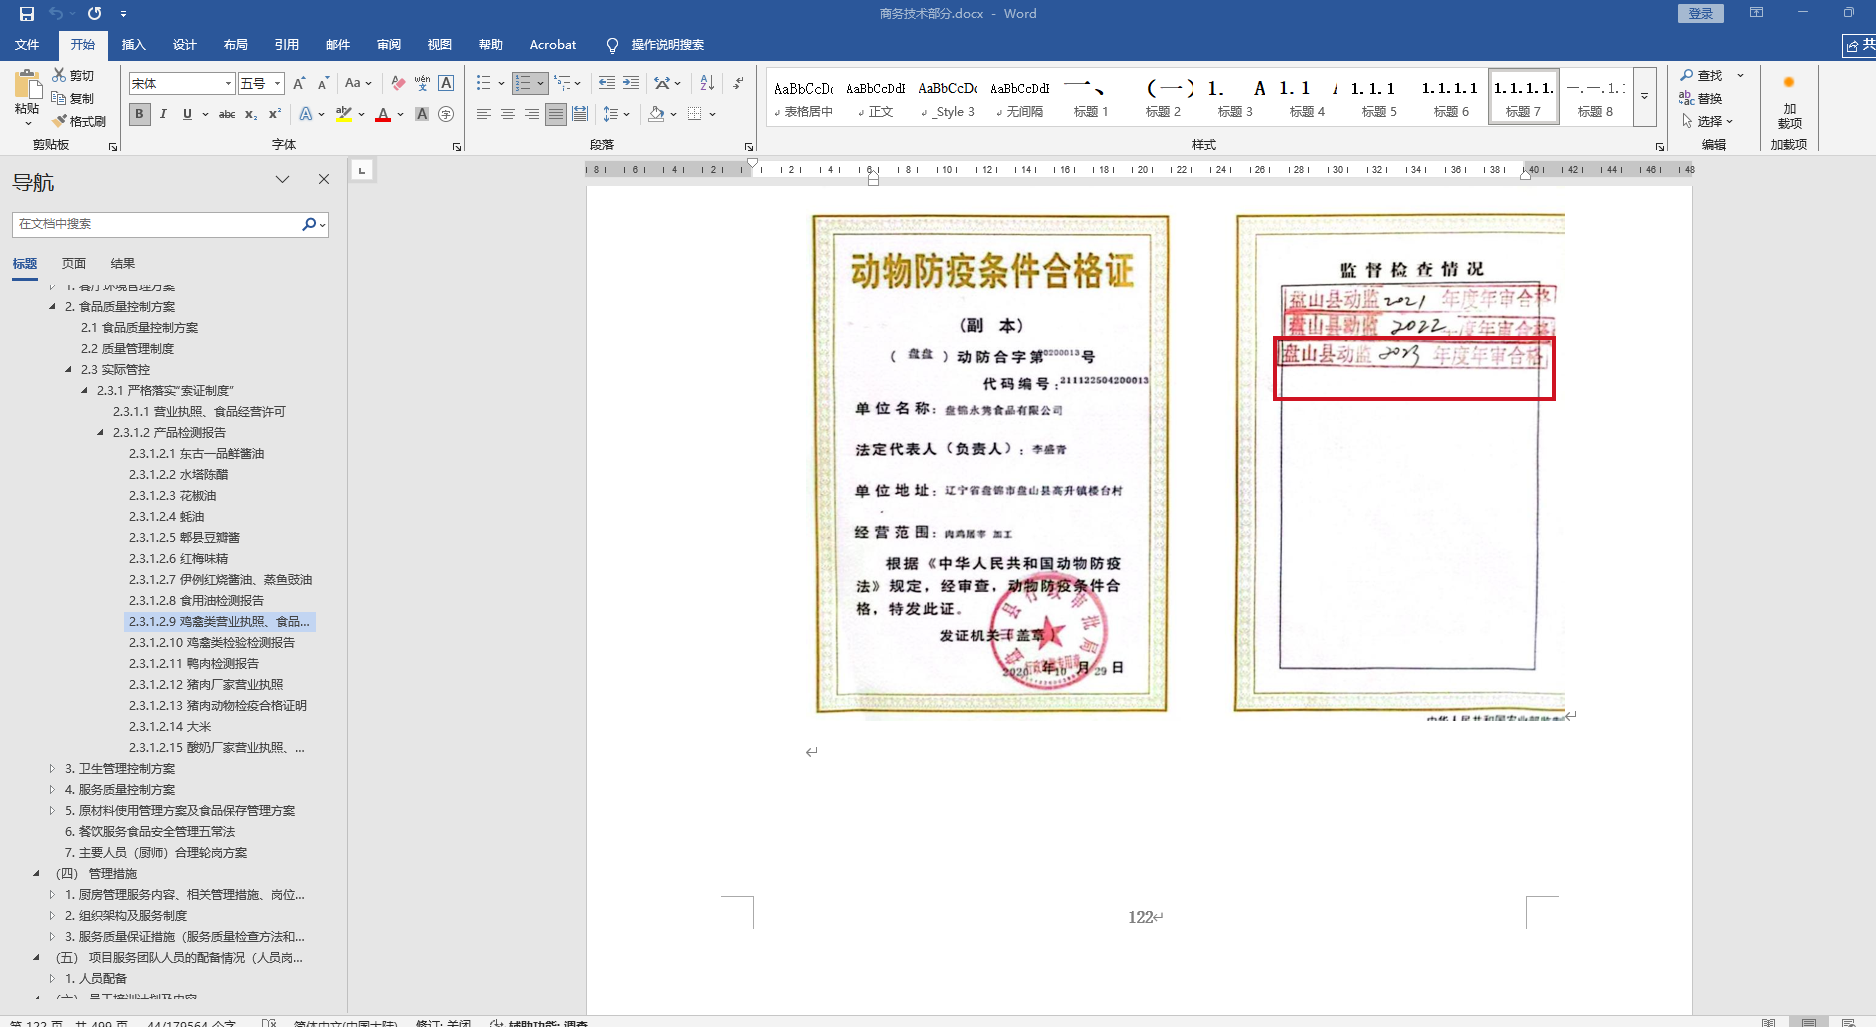Image resolution: width=1876 pixels, height=1027 pixels.
Task: Open the font size dropdown (五号)
Action: 278,83
